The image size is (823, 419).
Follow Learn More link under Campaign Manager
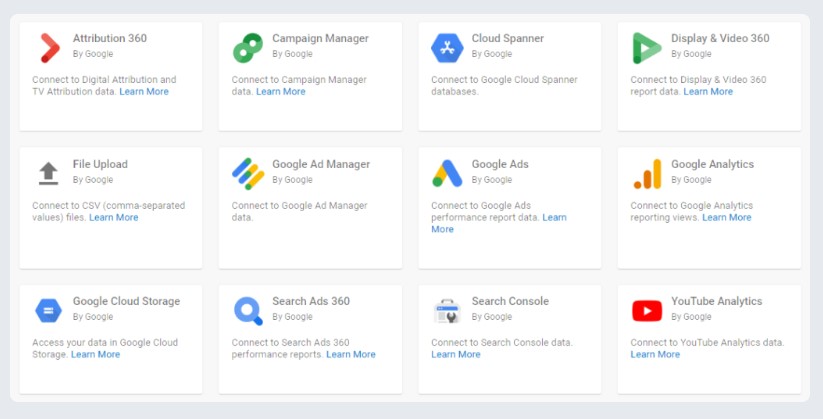tap(281, 92)
